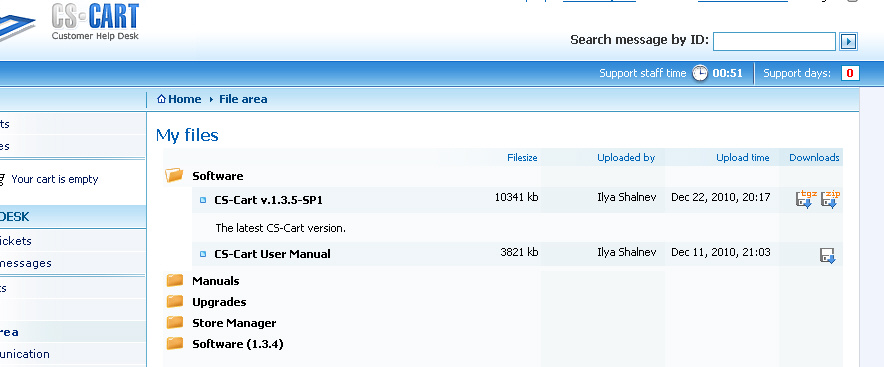Go to Home in the breadcrumb
Viewport: 884px width, 367px height.
click(184, 99)
